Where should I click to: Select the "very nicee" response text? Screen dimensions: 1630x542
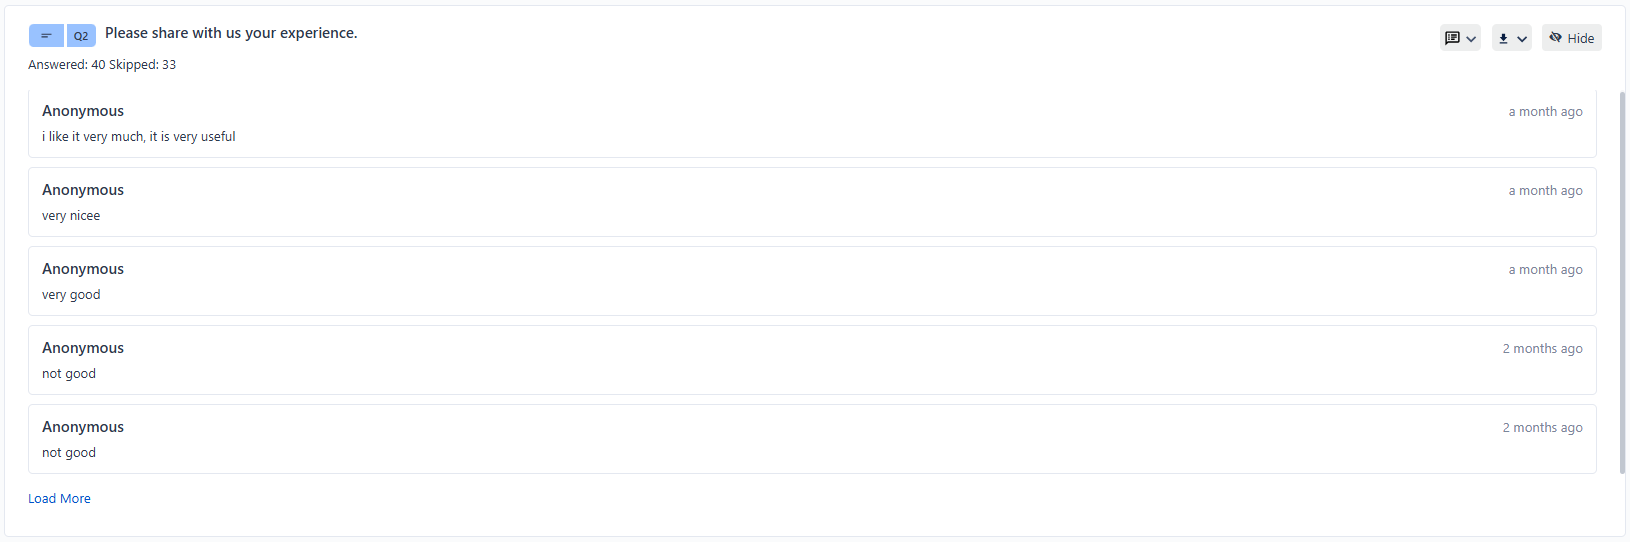pos(71,216)
